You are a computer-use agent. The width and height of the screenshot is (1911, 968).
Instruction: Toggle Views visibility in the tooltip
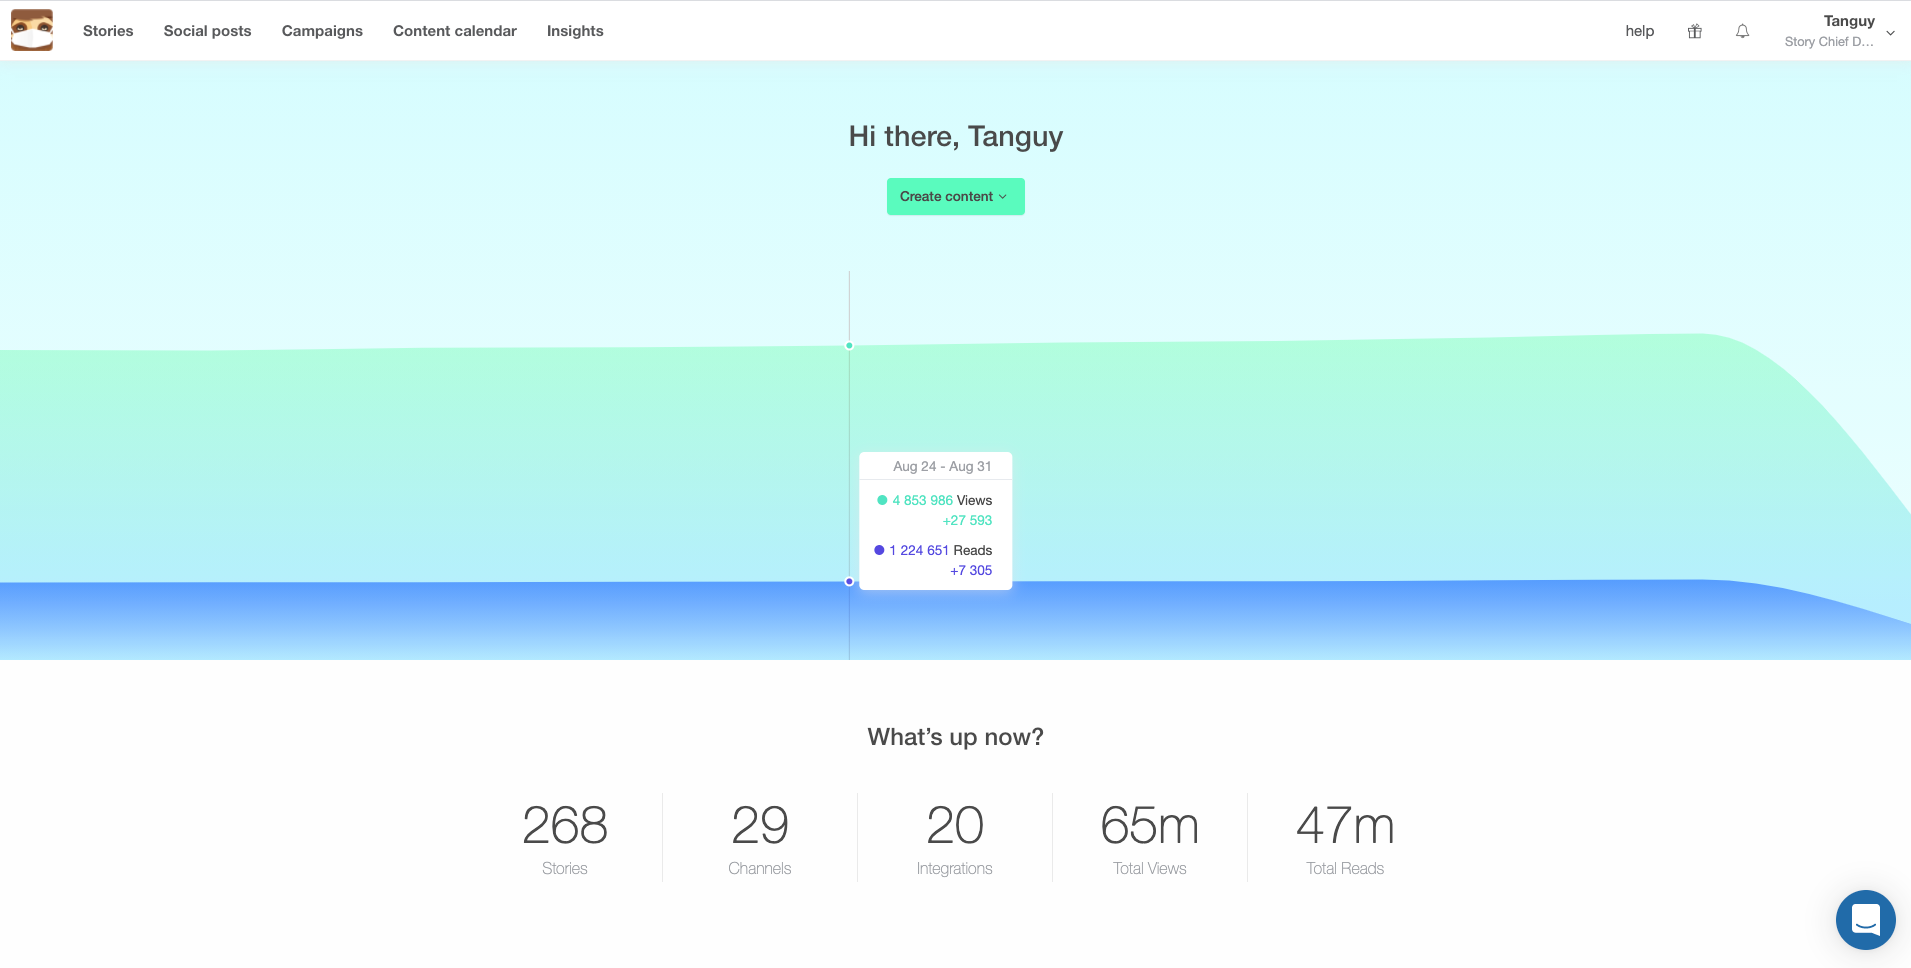pos(934,500)
